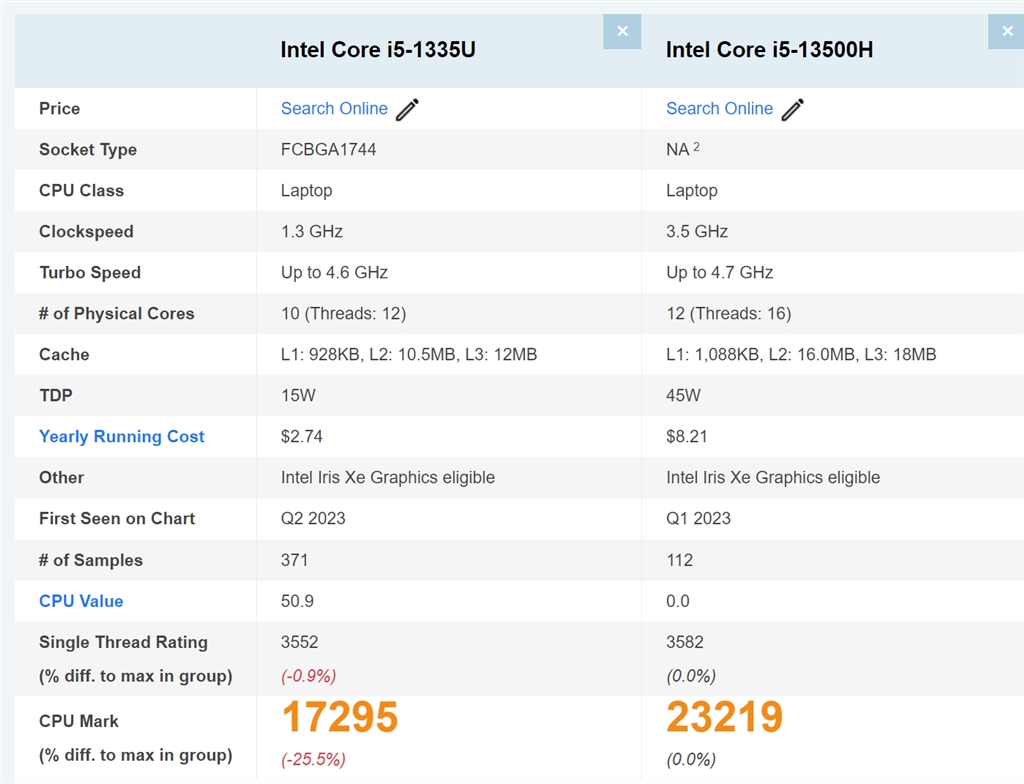
Task: Click the pencil icon for i5-13500H price
Action: (x=792, y=110)
